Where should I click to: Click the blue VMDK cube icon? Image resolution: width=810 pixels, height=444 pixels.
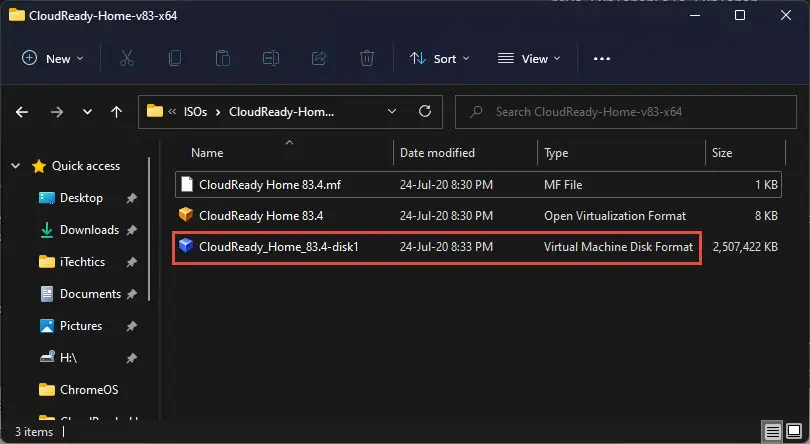tap(186, 246)
